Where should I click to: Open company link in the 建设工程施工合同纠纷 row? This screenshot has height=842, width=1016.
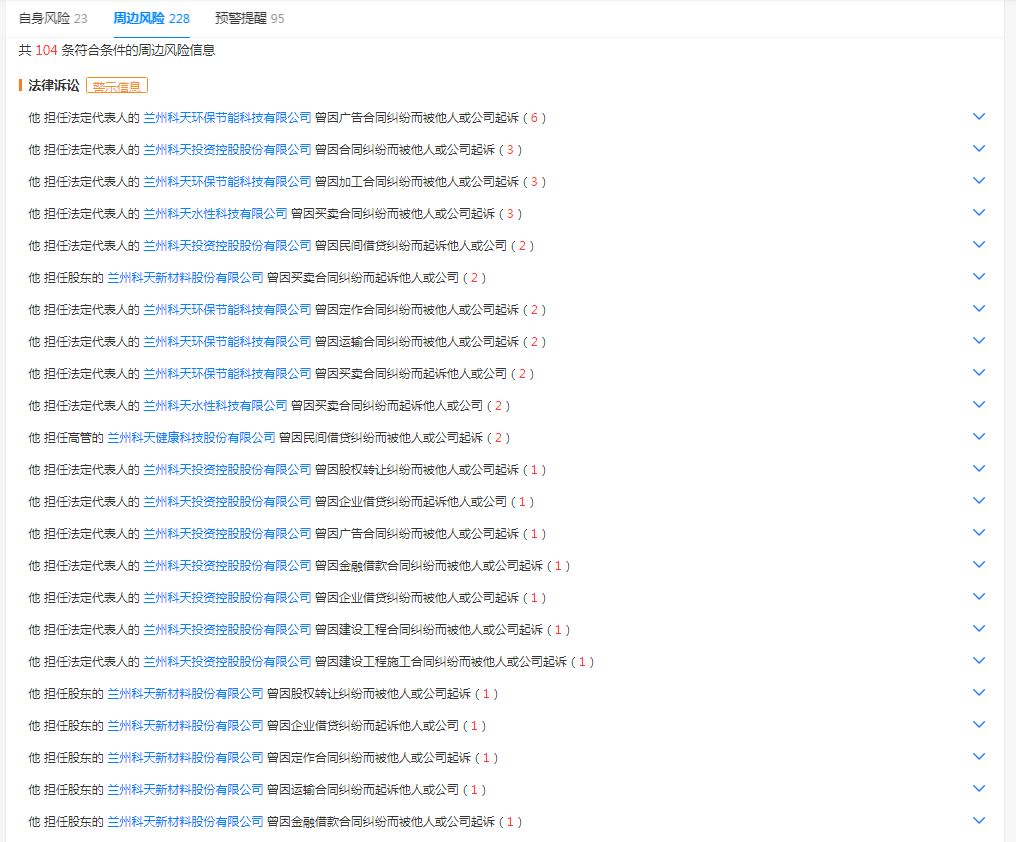[x=227, y=662]
